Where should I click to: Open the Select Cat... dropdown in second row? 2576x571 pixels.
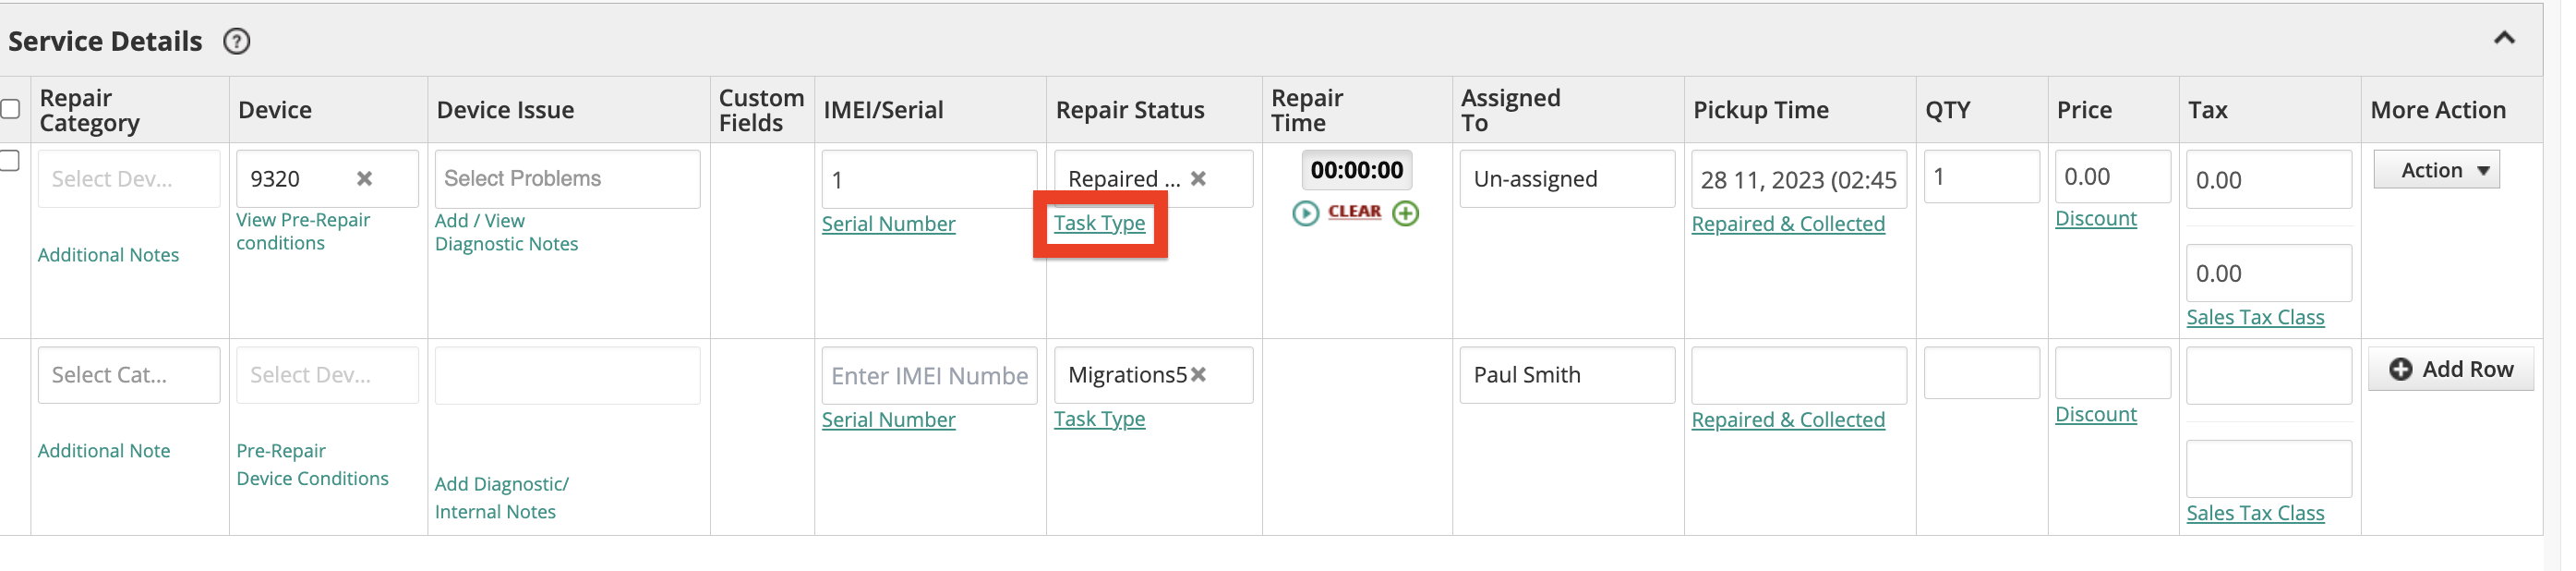[x=129, y=375]
